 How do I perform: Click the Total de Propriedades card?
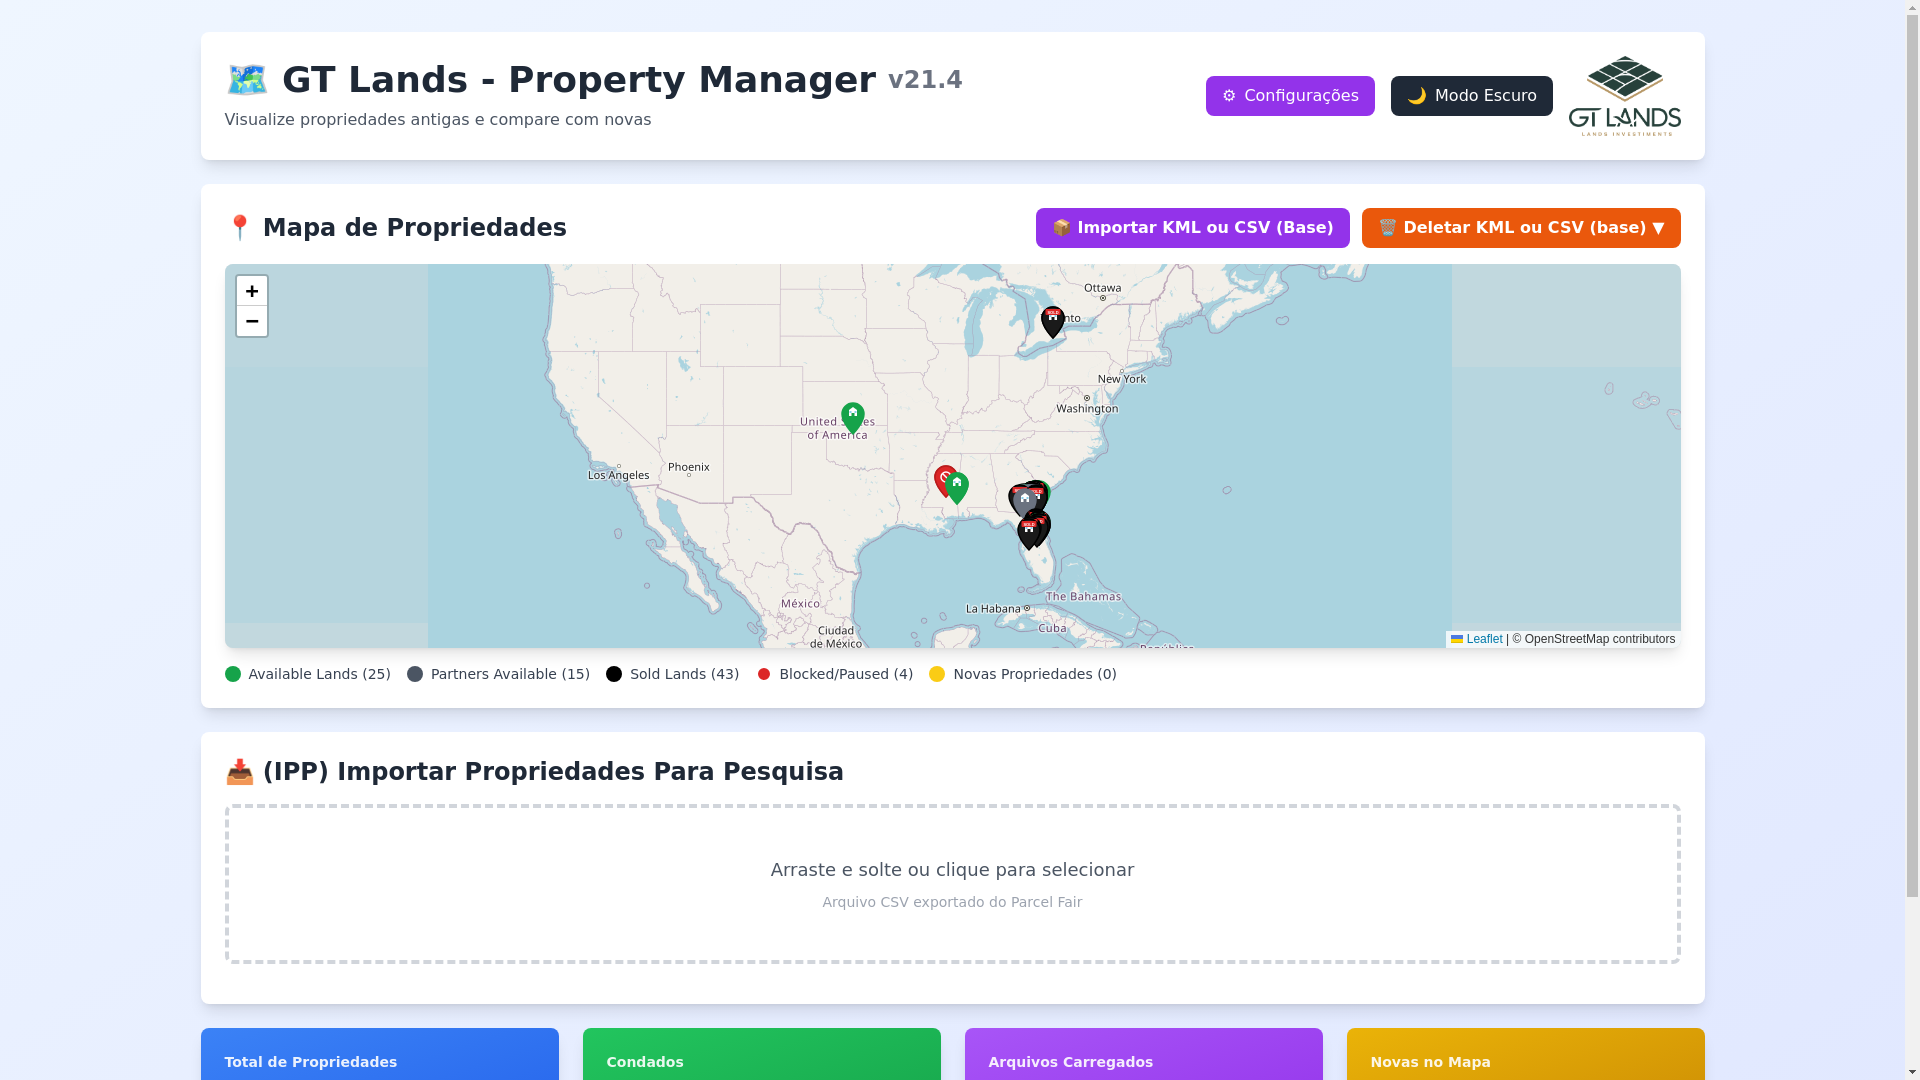[380, 1054]
